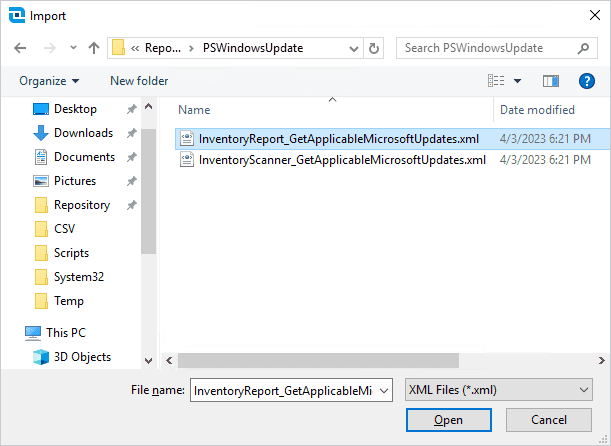Go back with the left arrow
This screenshot has height=446, width=611.
coord(20,48)
